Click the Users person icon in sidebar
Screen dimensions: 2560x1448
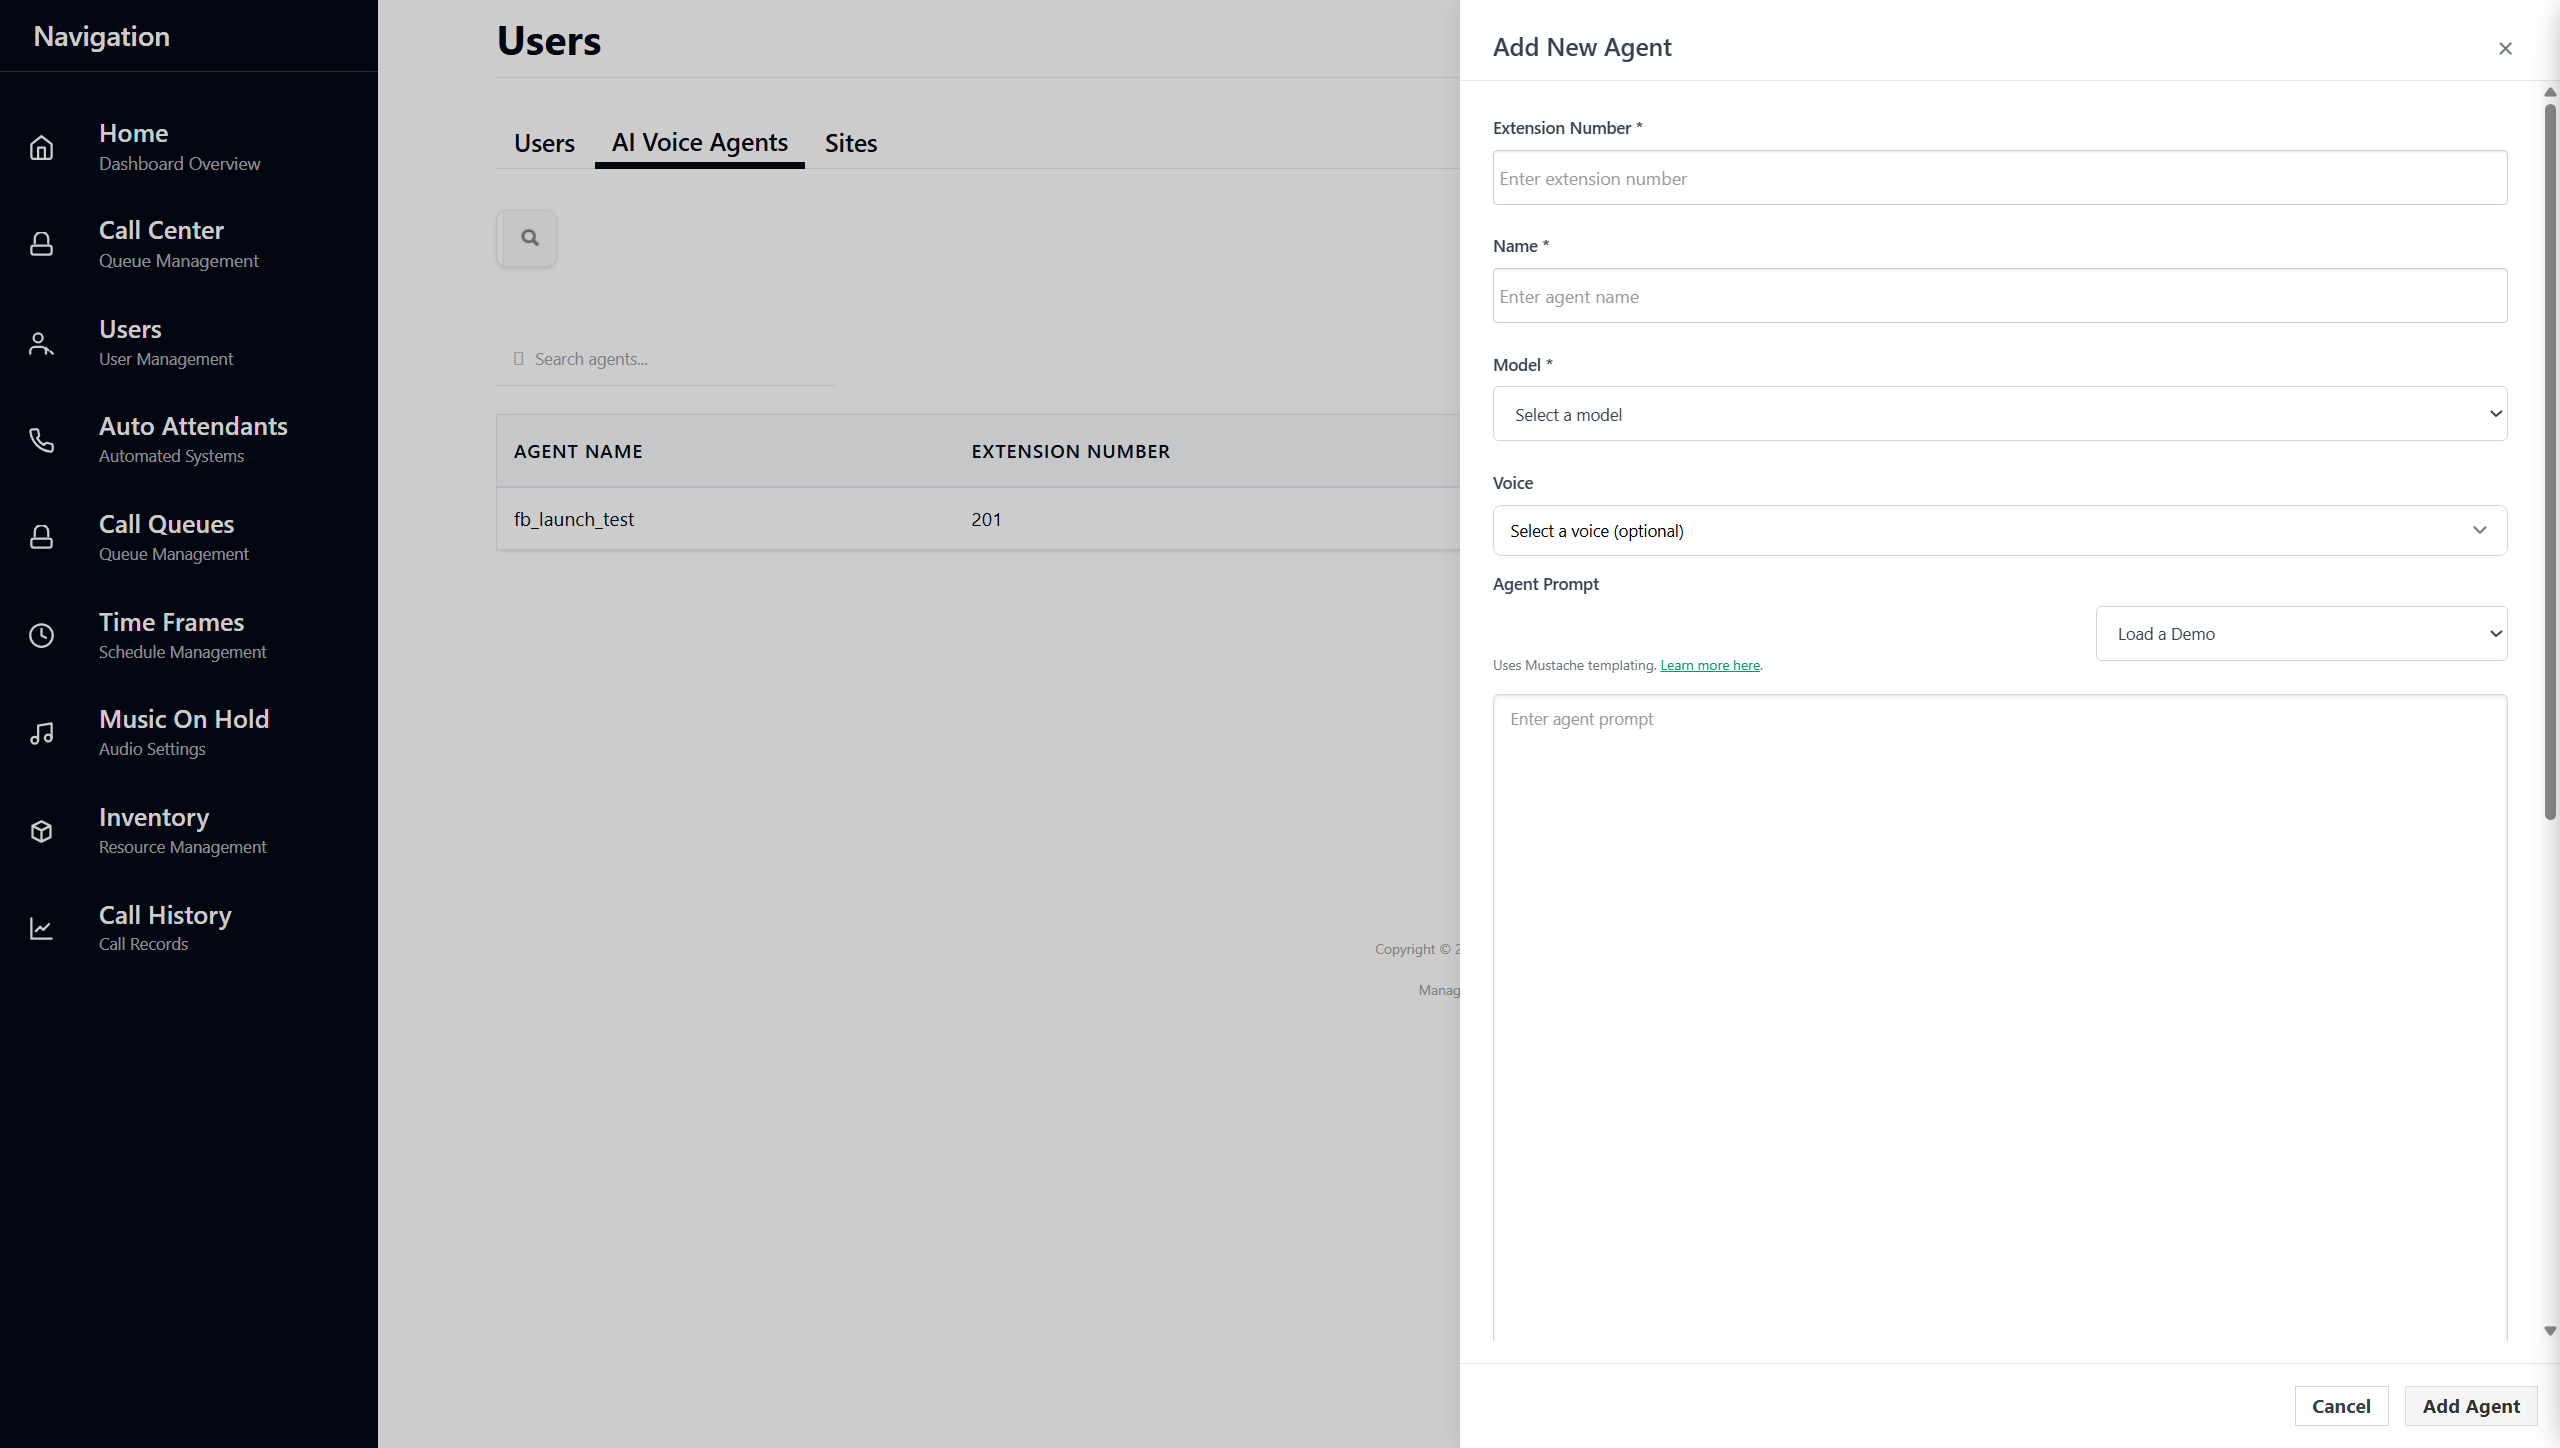point(41,343)
